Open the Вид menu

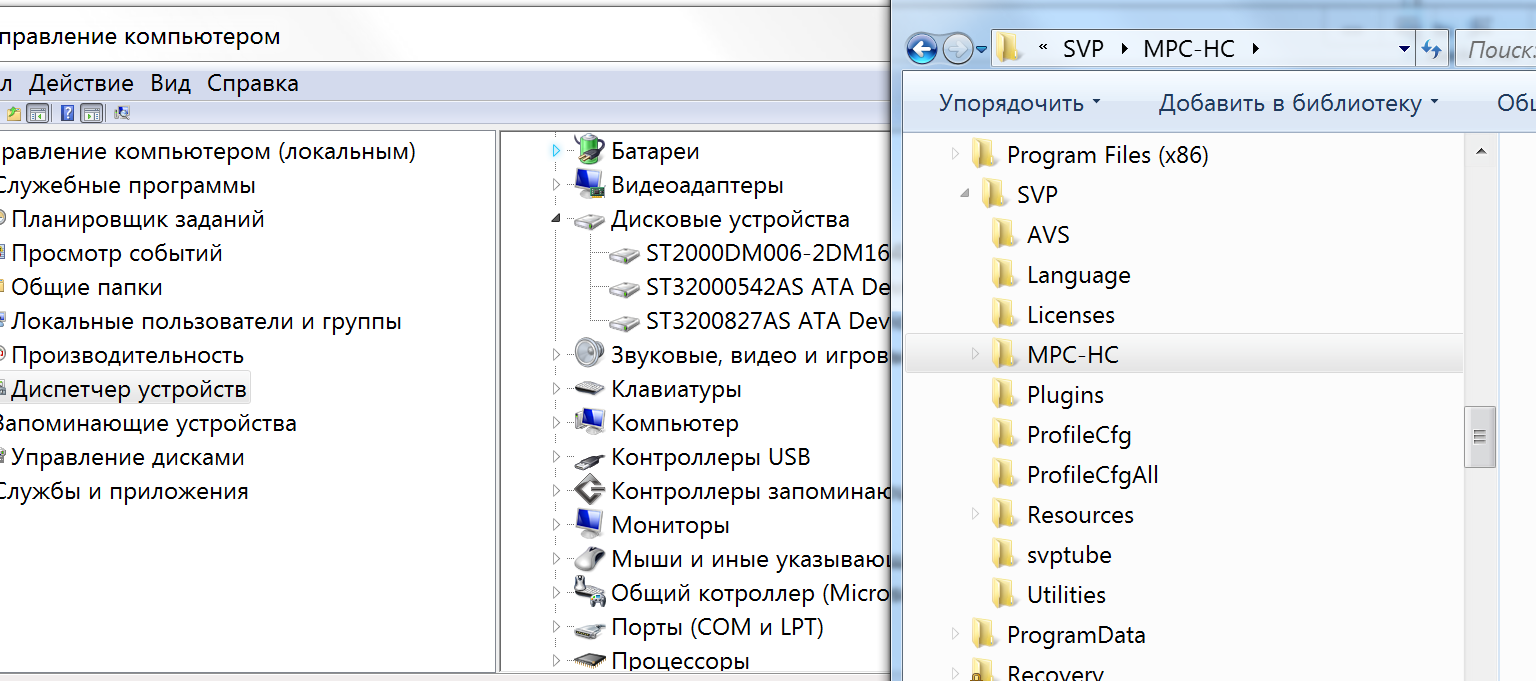click(x=169, y=83)
